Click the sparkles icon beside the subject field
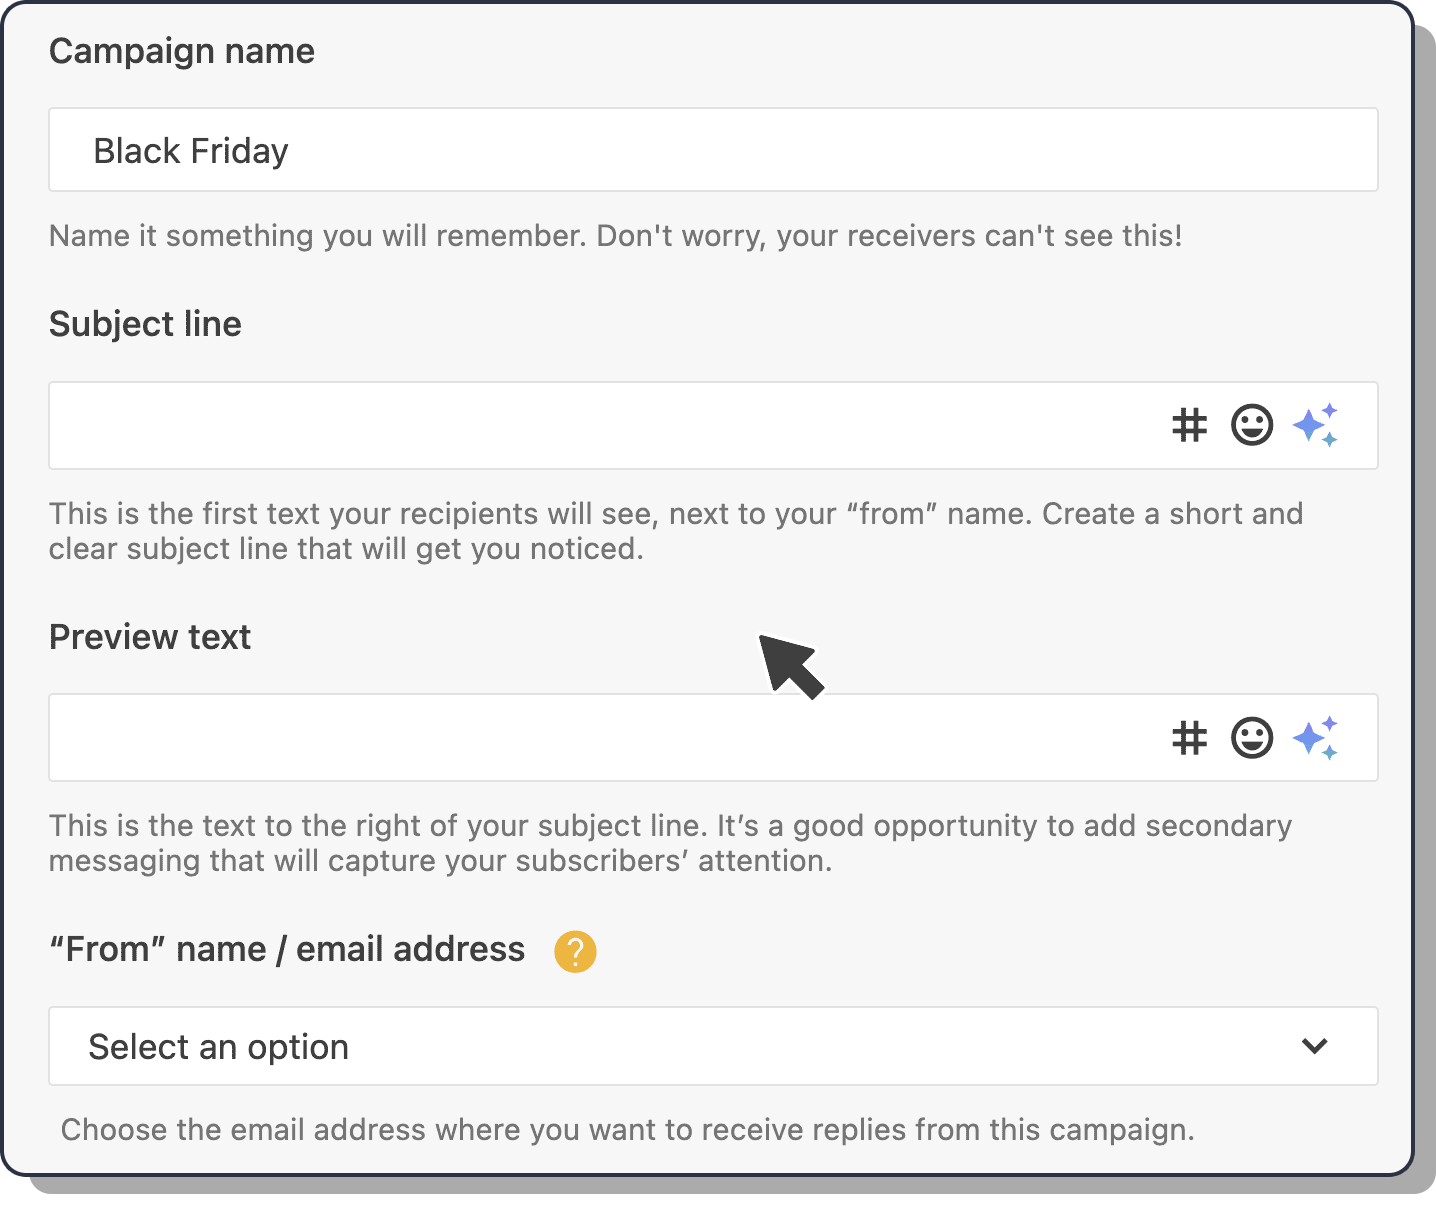This screenshot has width=1436, height=1205. 1316,425
